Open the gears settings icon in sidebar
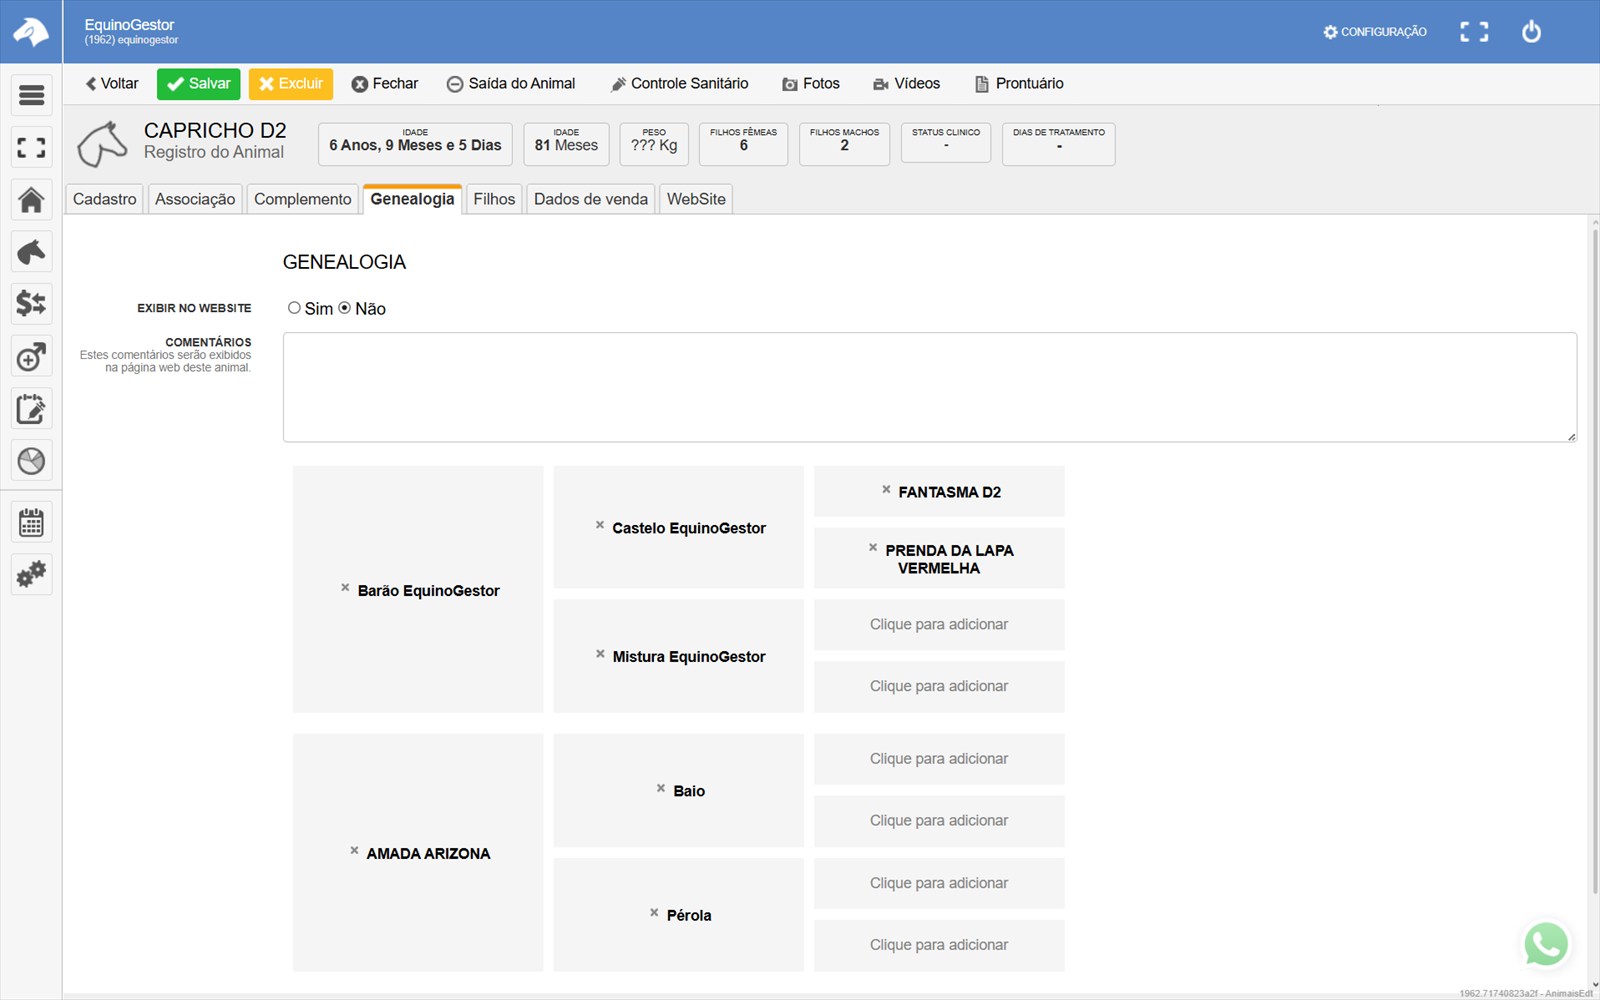 pos(31,574)
